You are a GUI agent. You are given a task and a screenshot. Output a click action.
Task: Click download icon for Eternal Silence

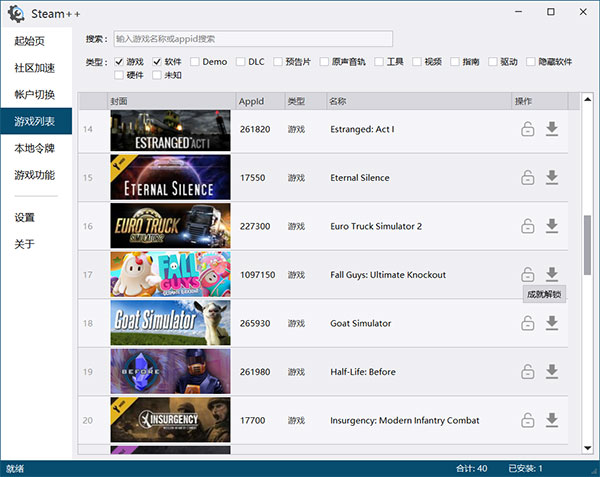[x=551, y=178]
